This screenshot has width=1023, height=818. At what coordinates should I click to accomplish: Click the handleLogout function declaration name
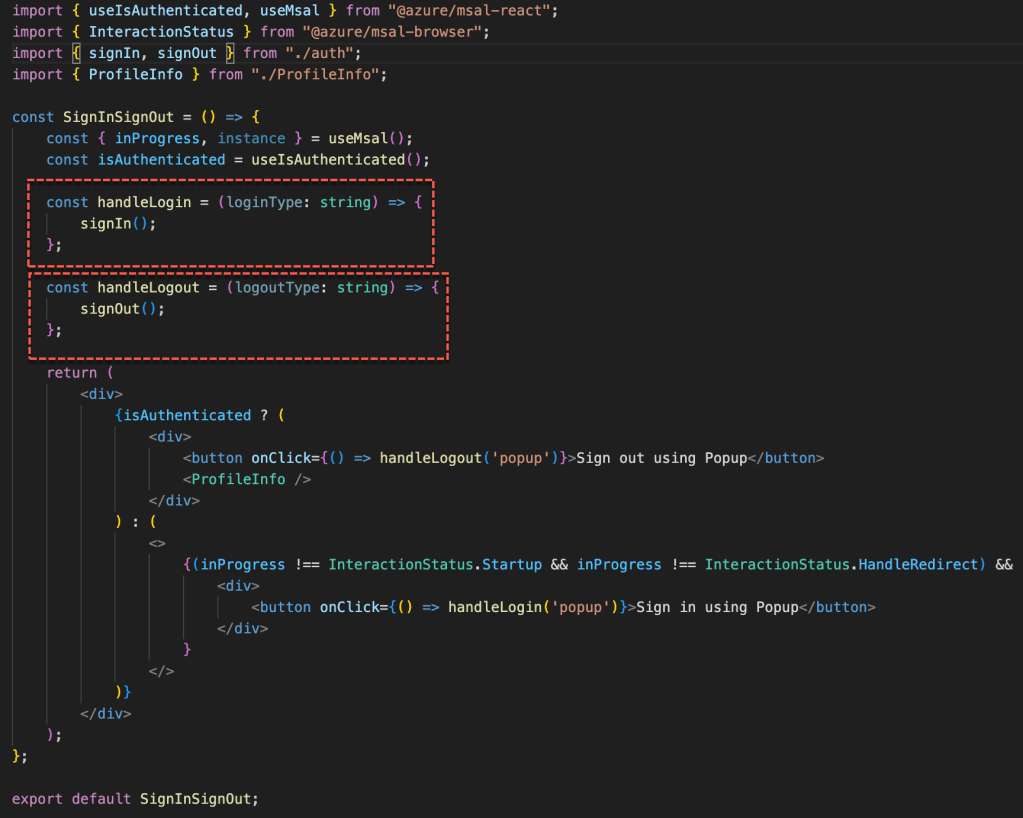click(147, 287)
